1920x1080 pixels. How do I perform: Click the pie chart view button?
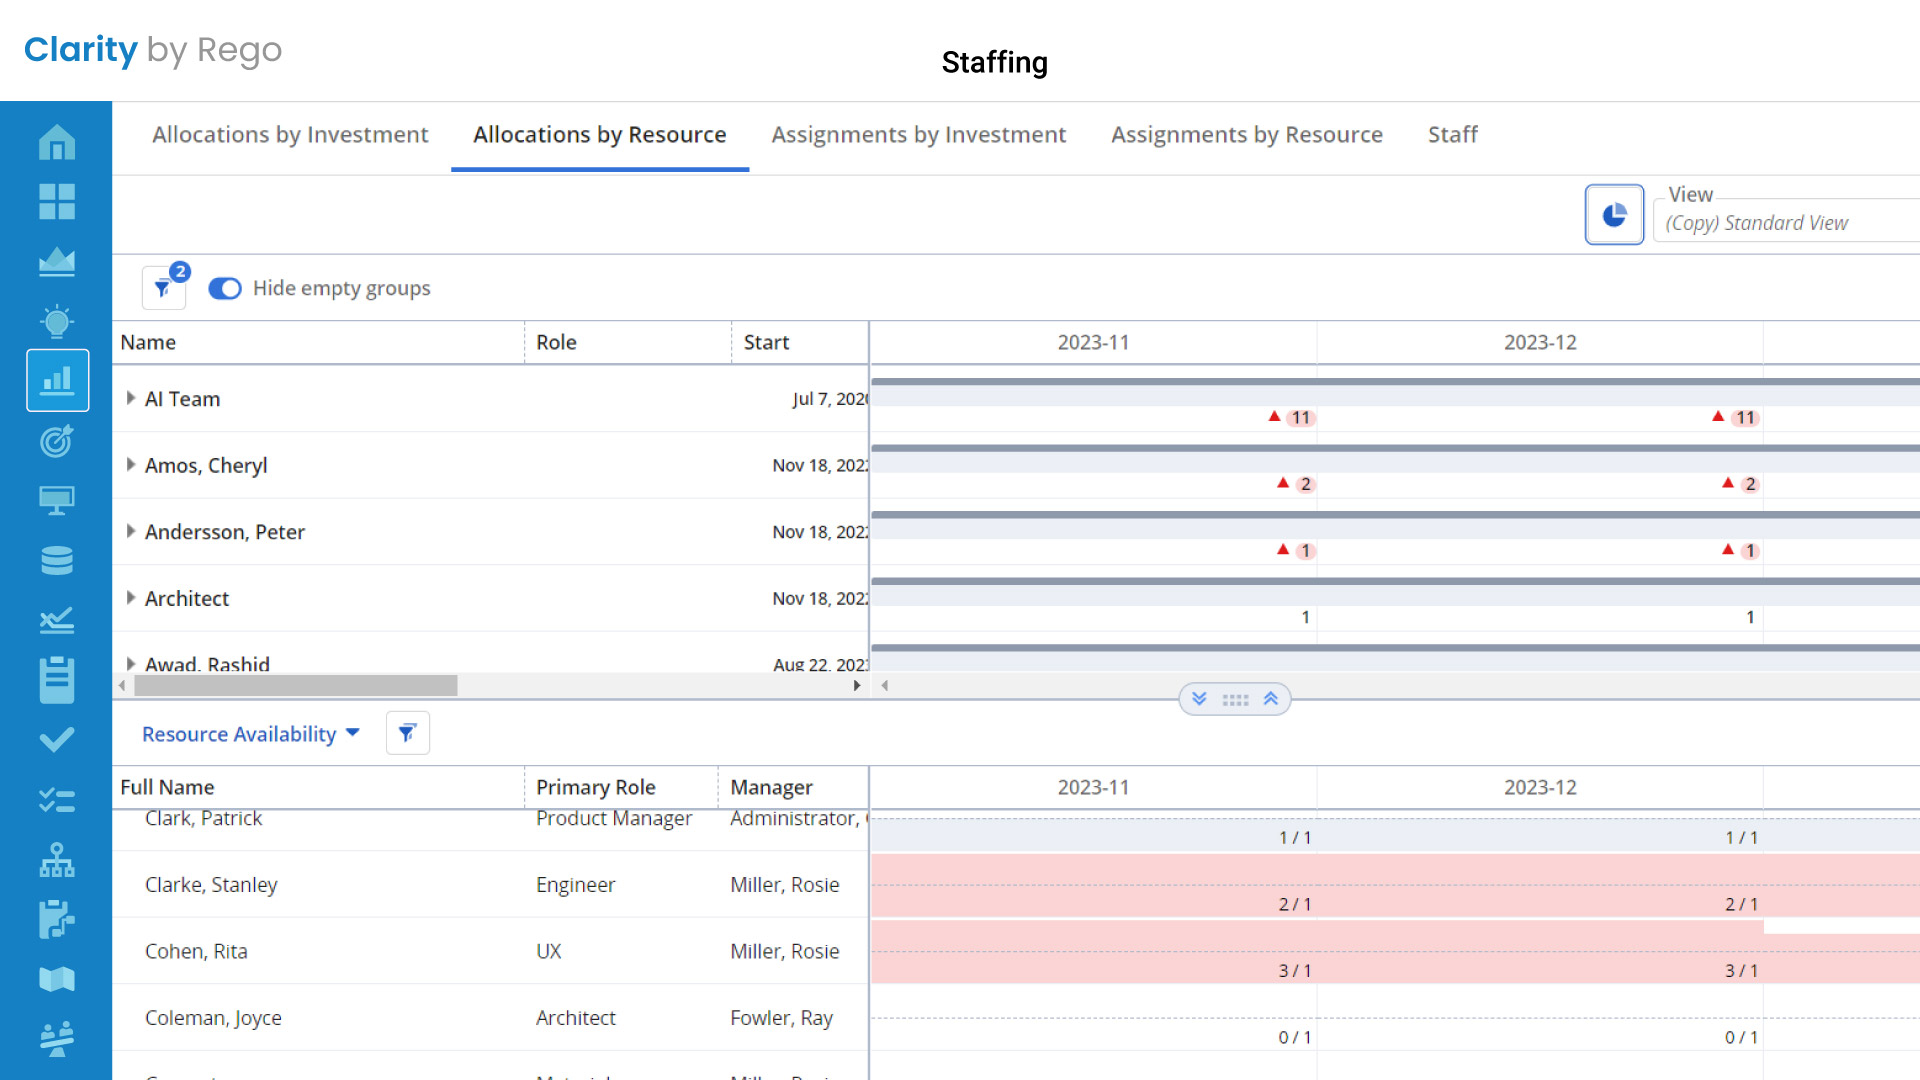pos(1614,215)
